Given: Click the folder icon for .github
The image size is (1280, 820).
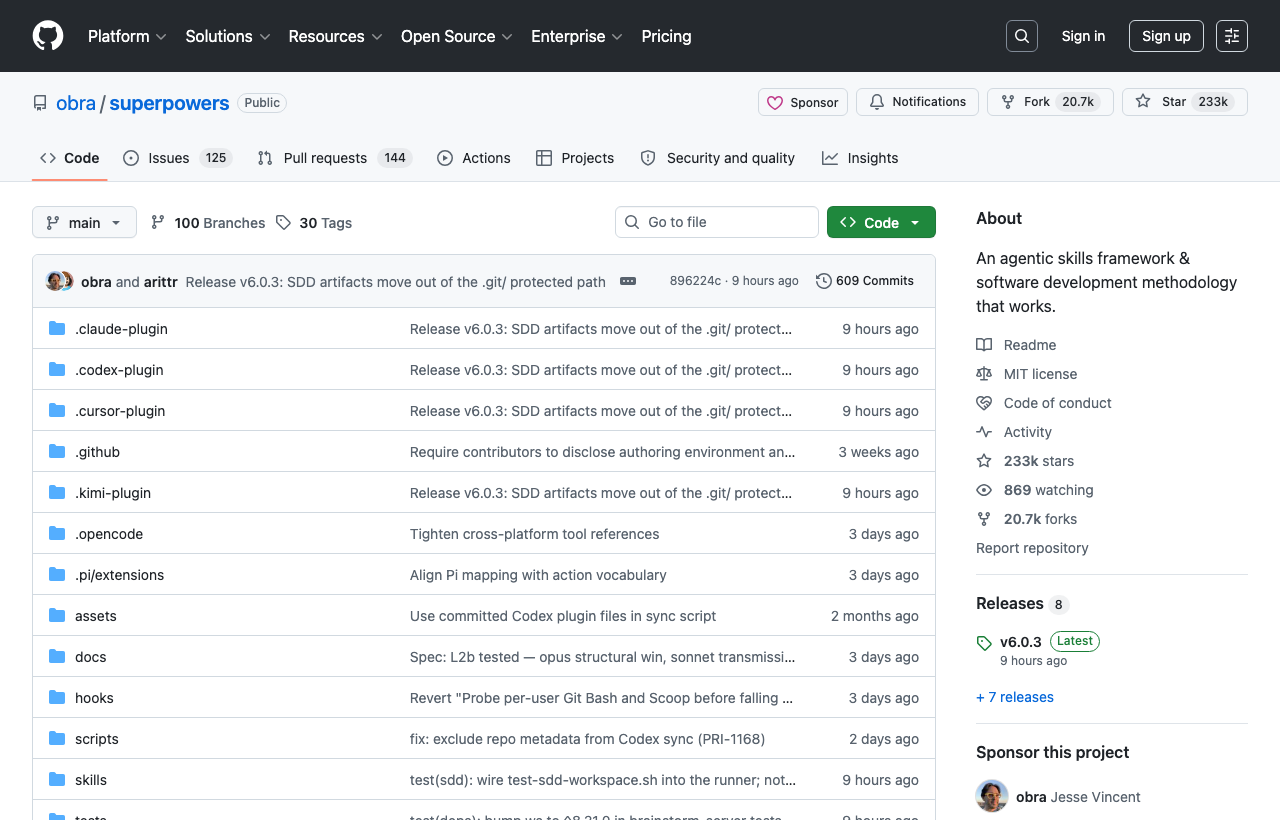Looking at the screenshot, I should 57,452.
